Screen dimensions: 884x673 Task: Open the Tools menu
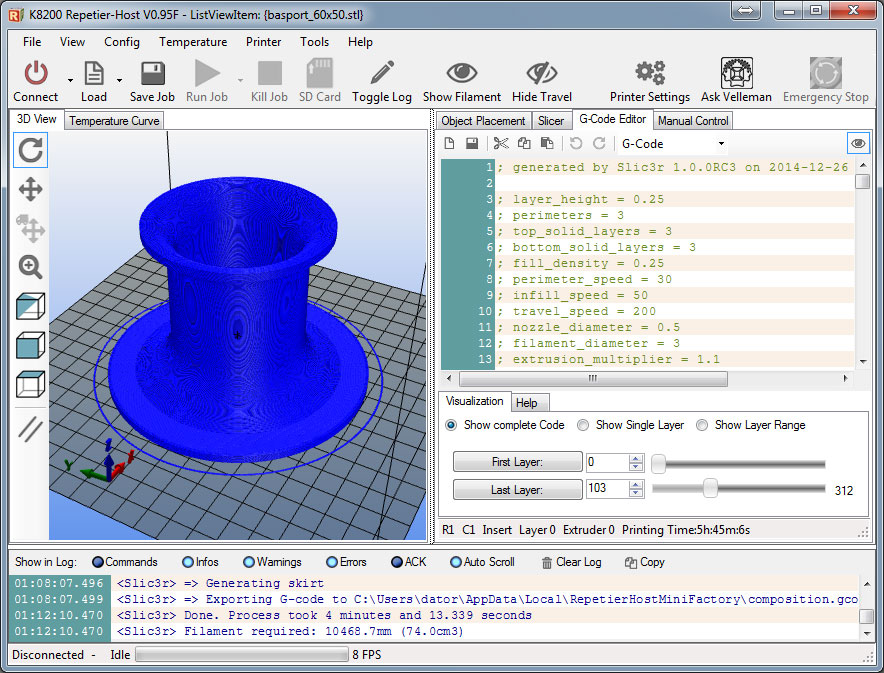tap(315, 42)
